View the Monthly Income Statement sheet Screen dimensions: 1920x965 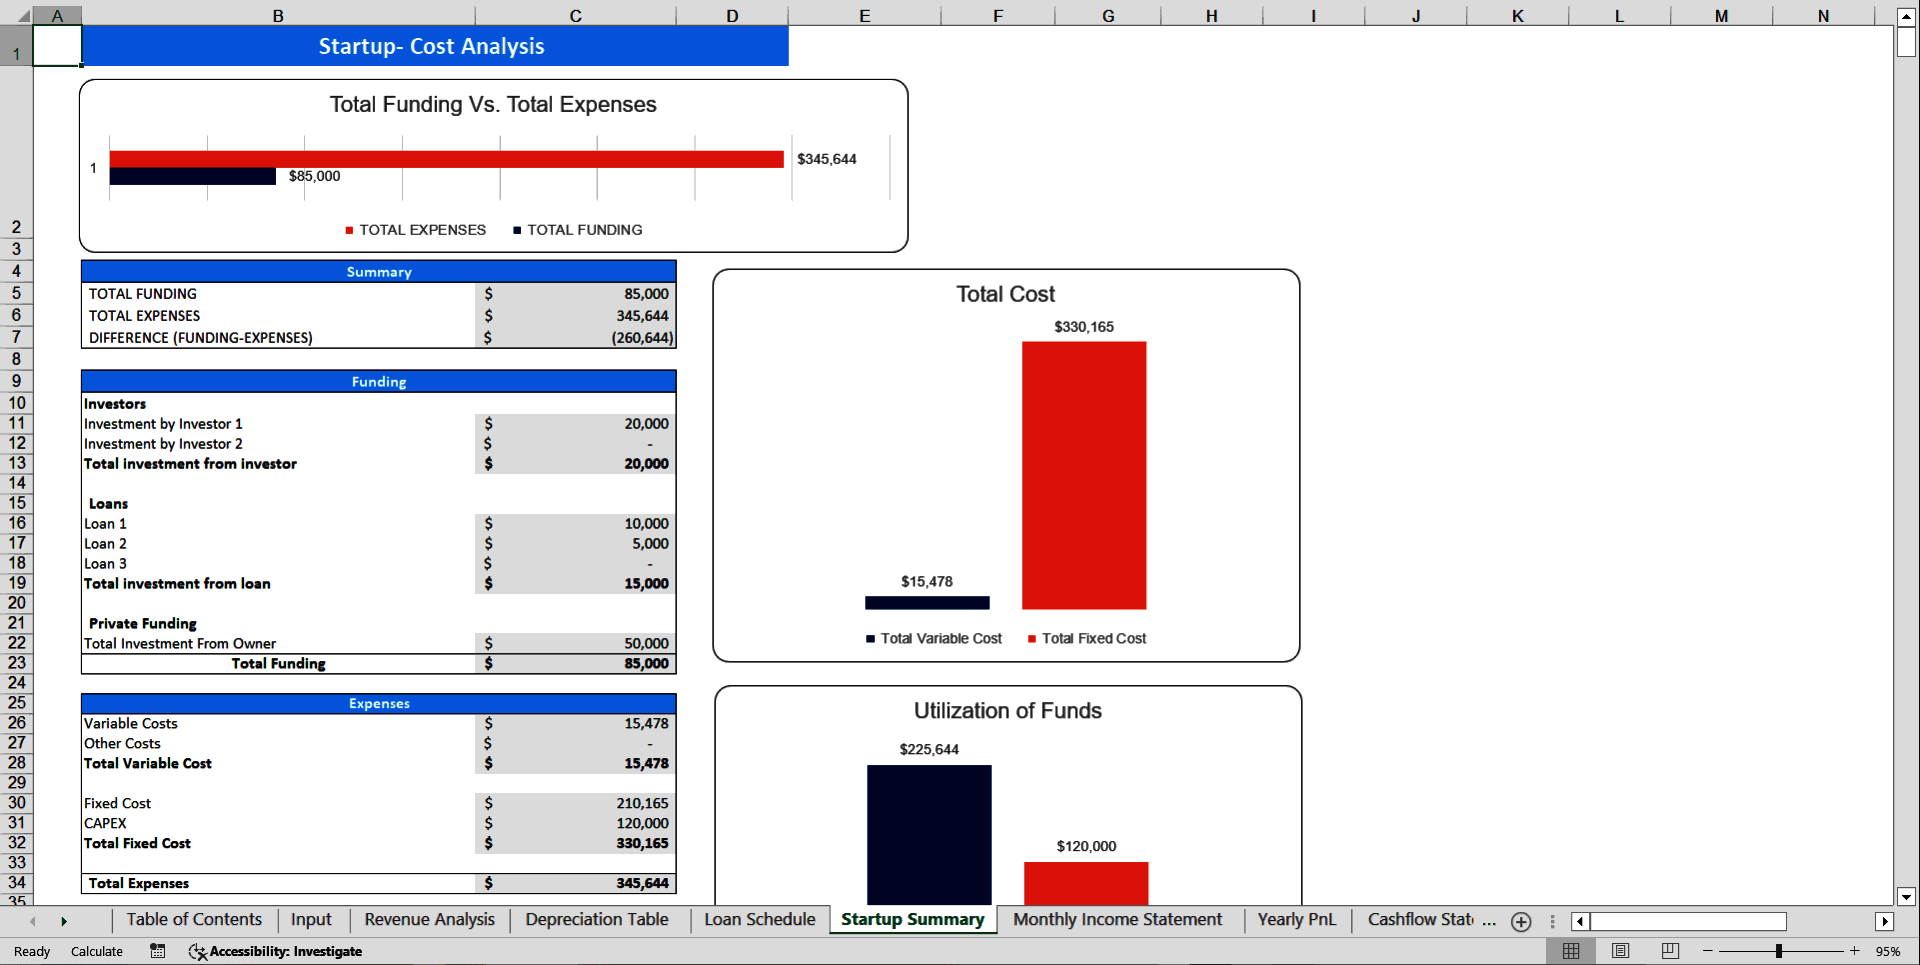(x=1117, y=920)
